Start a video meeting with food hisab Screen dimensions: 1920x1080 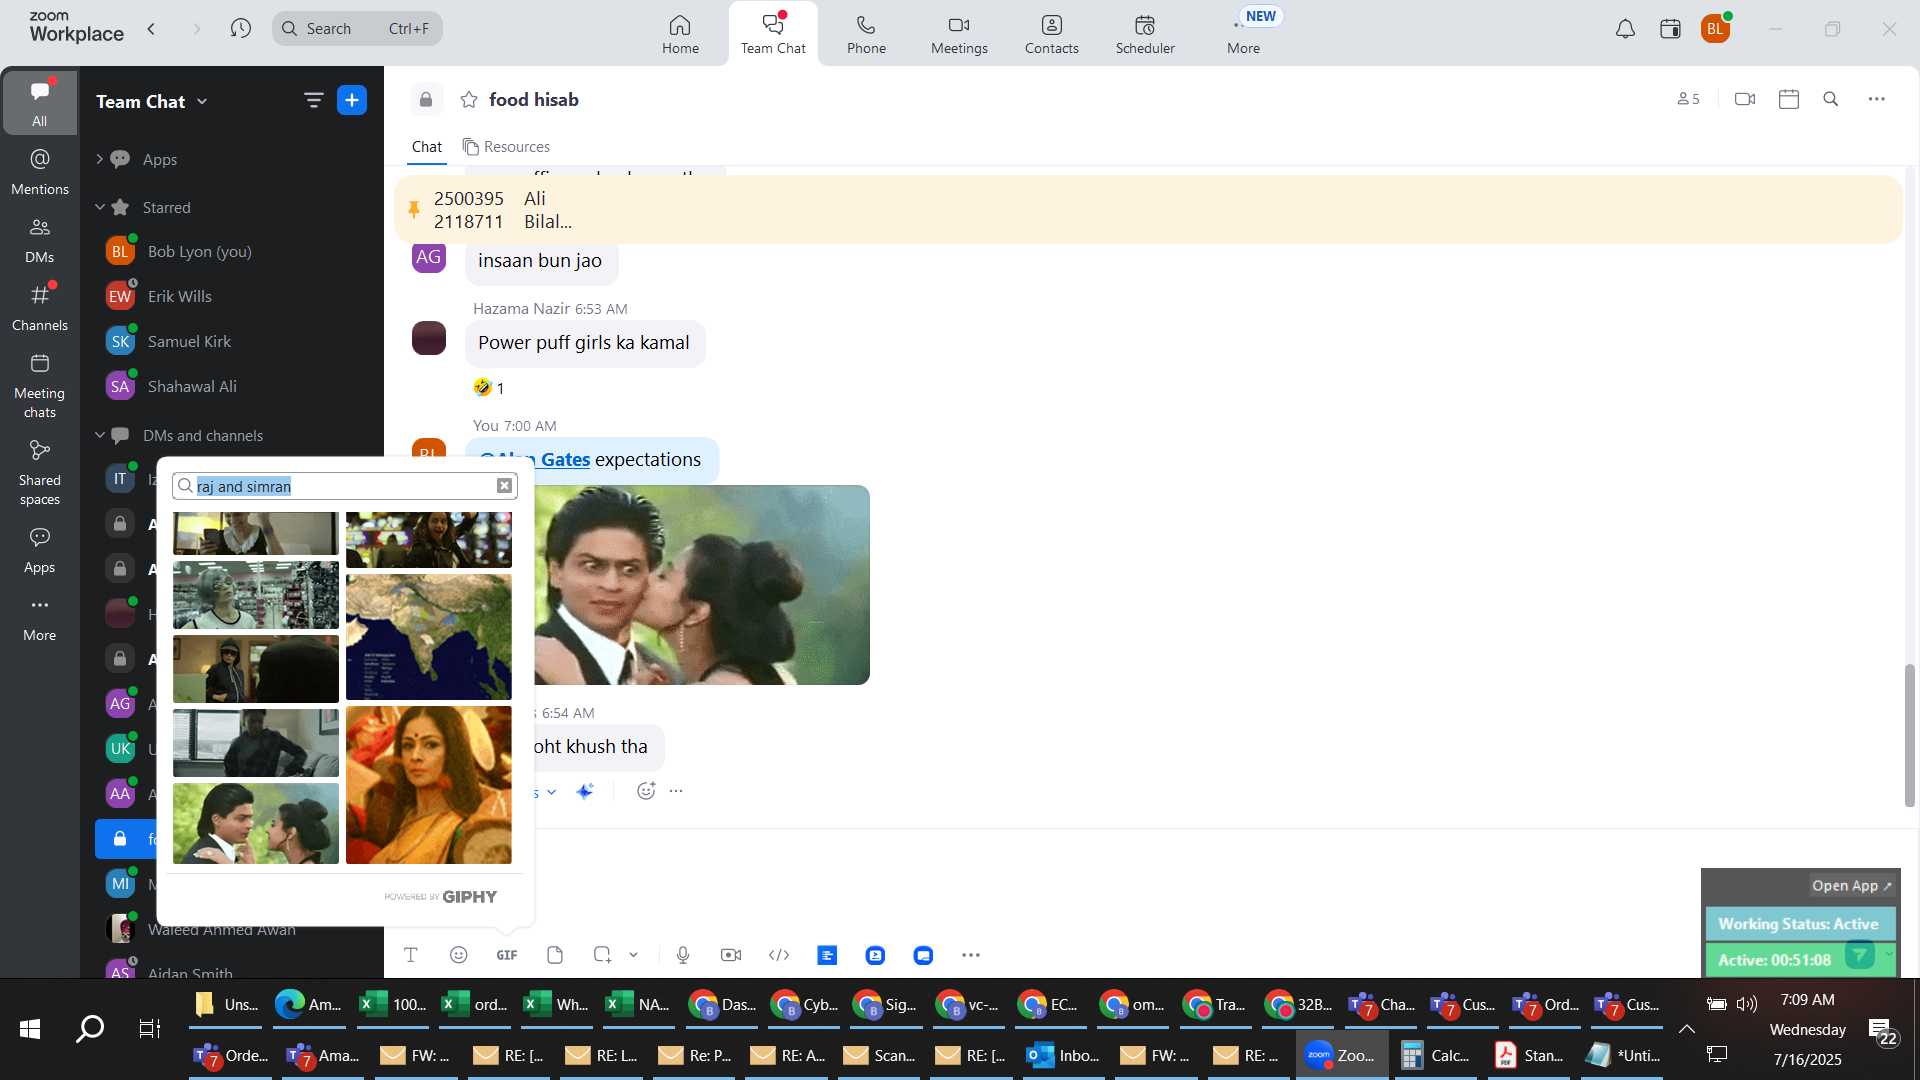click(1745, 99)
